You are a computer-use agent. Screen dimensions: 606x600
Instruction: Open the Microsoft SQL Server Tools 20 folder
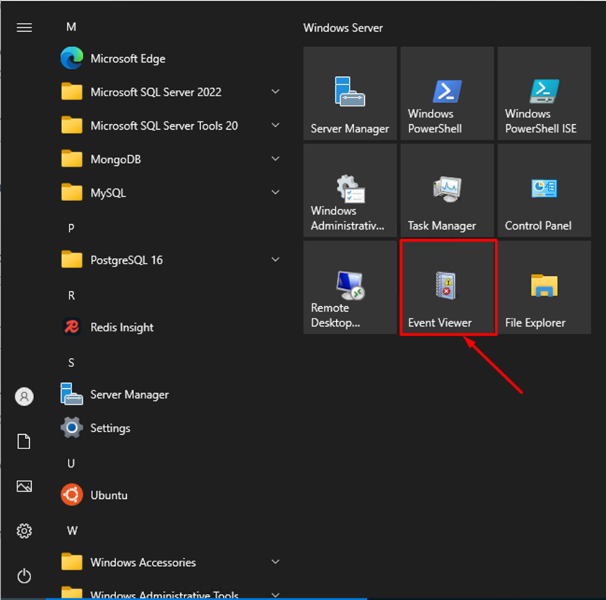tap(170, 126)
